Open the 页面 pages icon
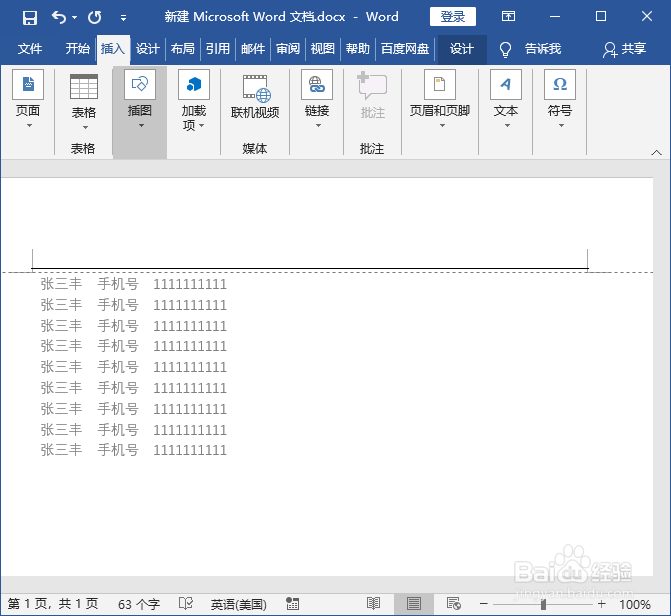Screen dimensions: 671x616 (x=28, y=84)
